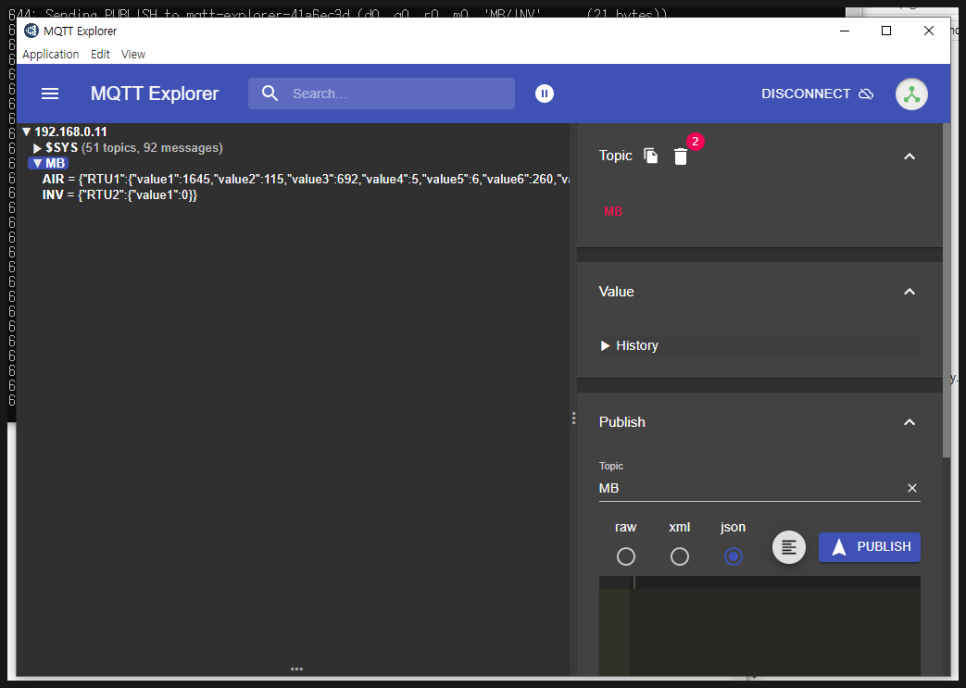
Task: Collapse the 192.168.0.11 tree node
Action: 26,132
